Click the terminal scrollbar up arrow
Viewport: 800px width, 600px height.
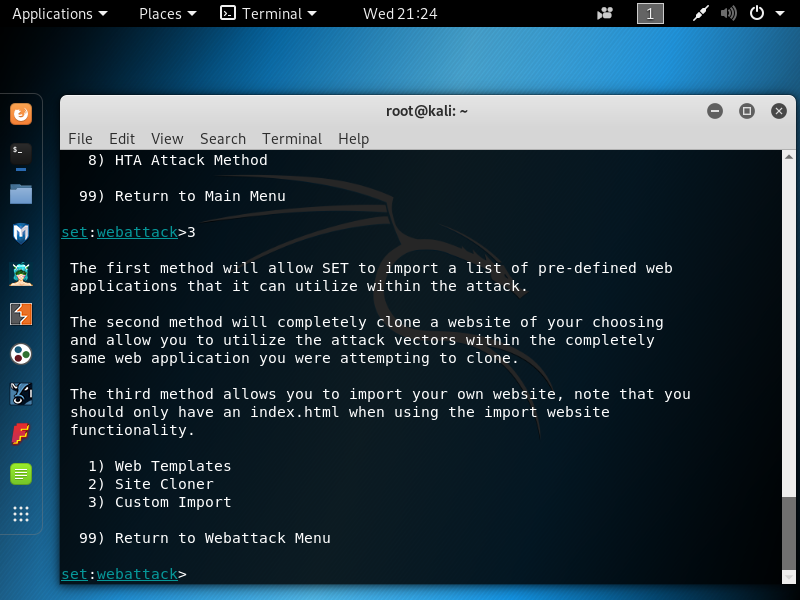tap(789, 157)
